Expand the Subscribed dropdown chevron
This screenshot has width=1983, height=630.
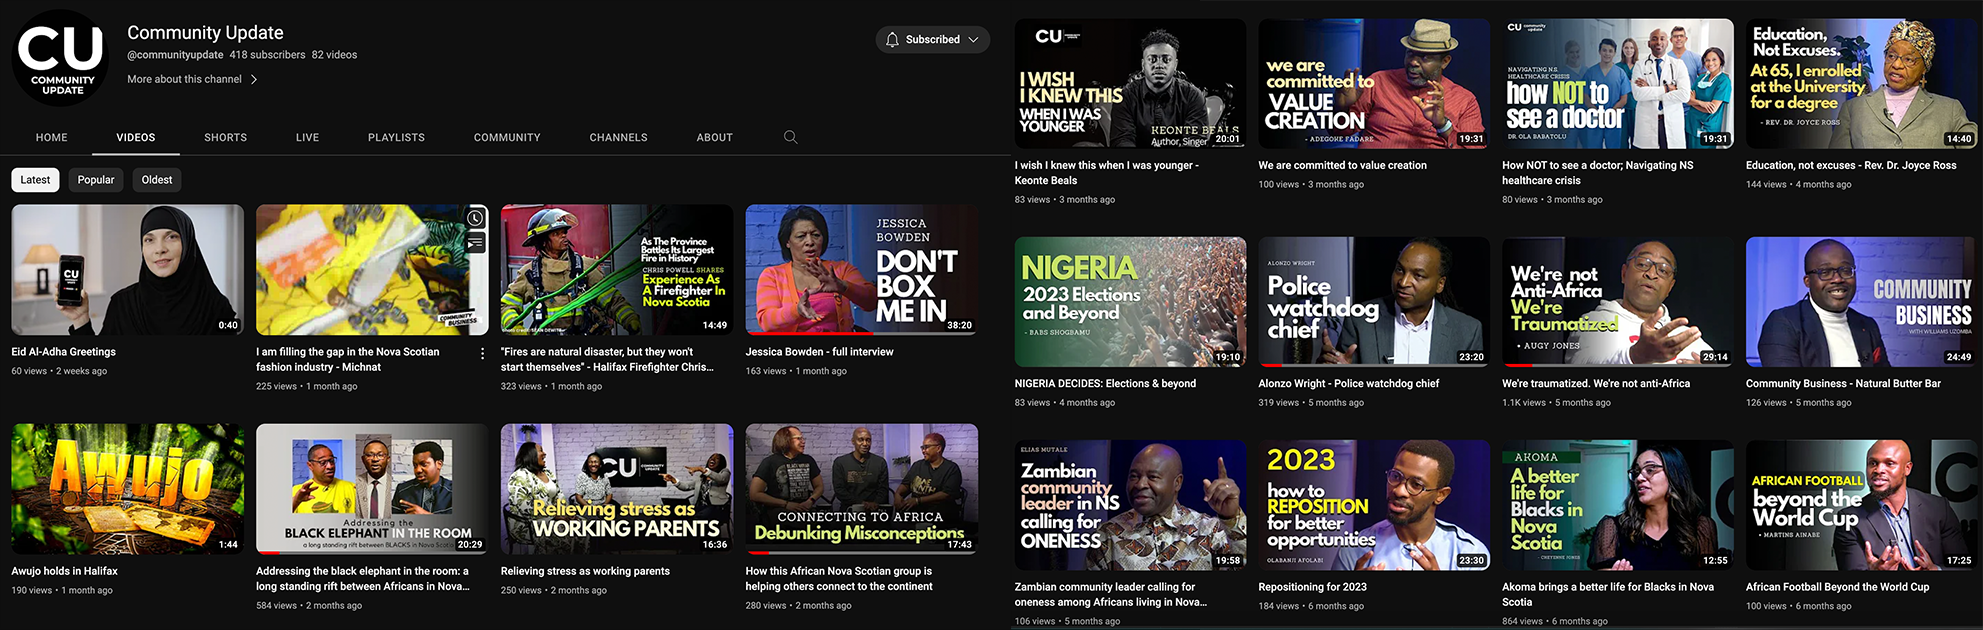973,40
